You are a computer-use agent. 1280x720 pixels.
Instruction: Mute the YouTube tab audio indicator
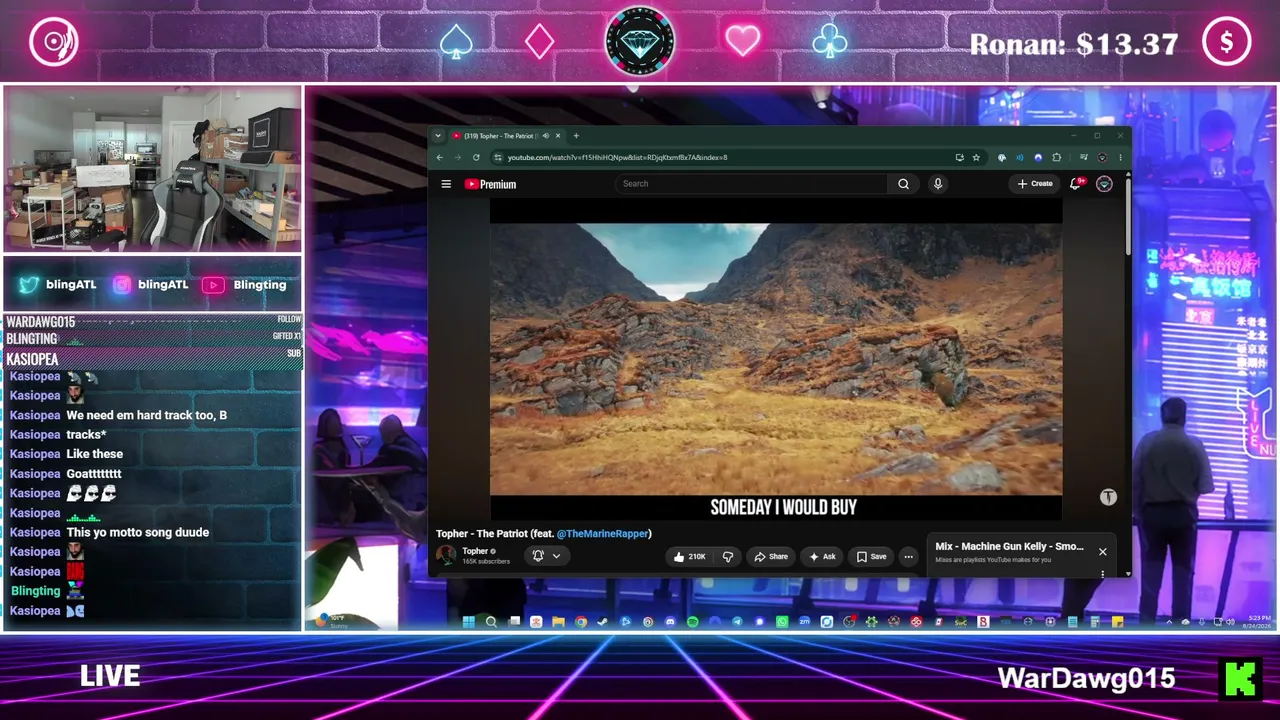(x=545, y=136)
